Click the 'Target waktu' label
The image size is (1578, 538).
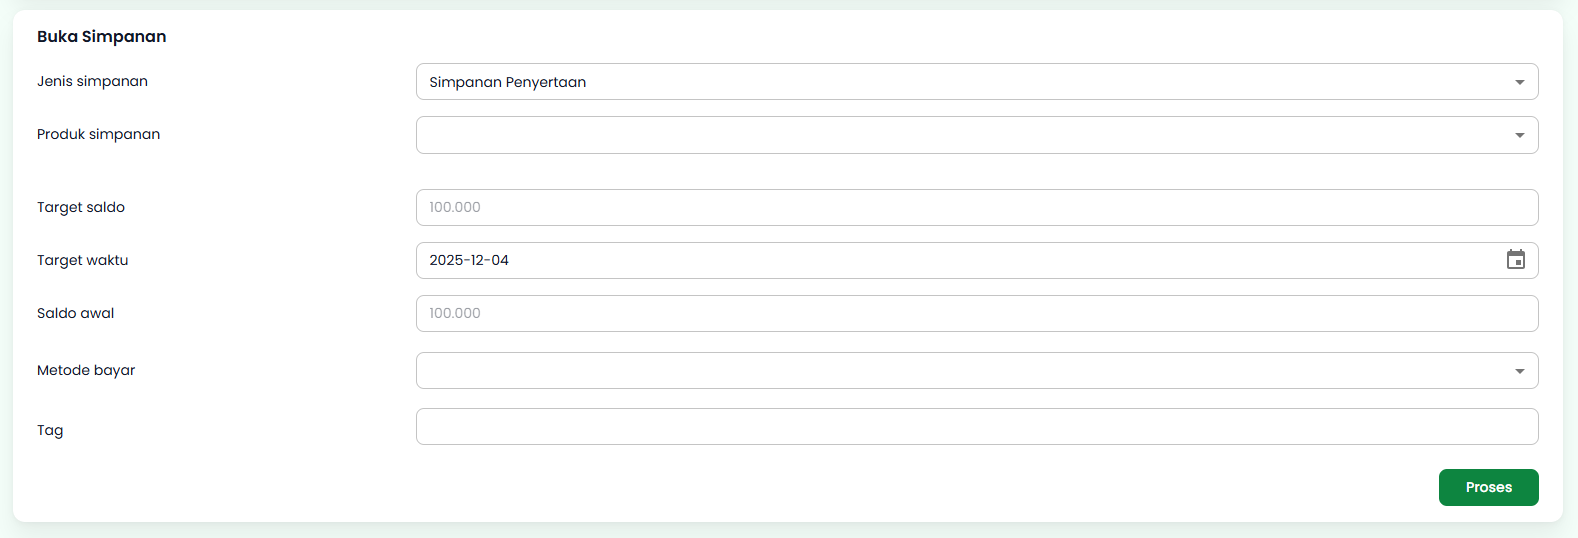point(82,260)
